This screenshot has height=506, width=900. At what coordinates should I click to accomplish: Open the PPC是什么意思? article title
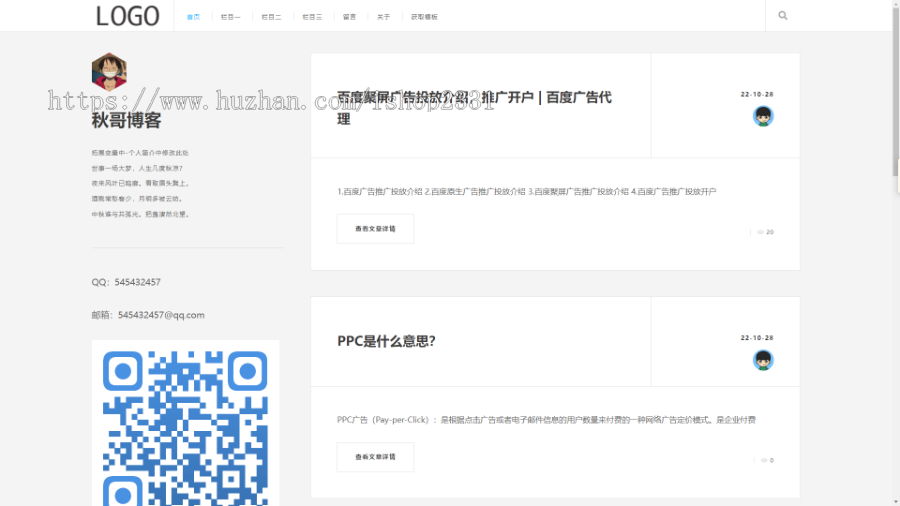386,341
